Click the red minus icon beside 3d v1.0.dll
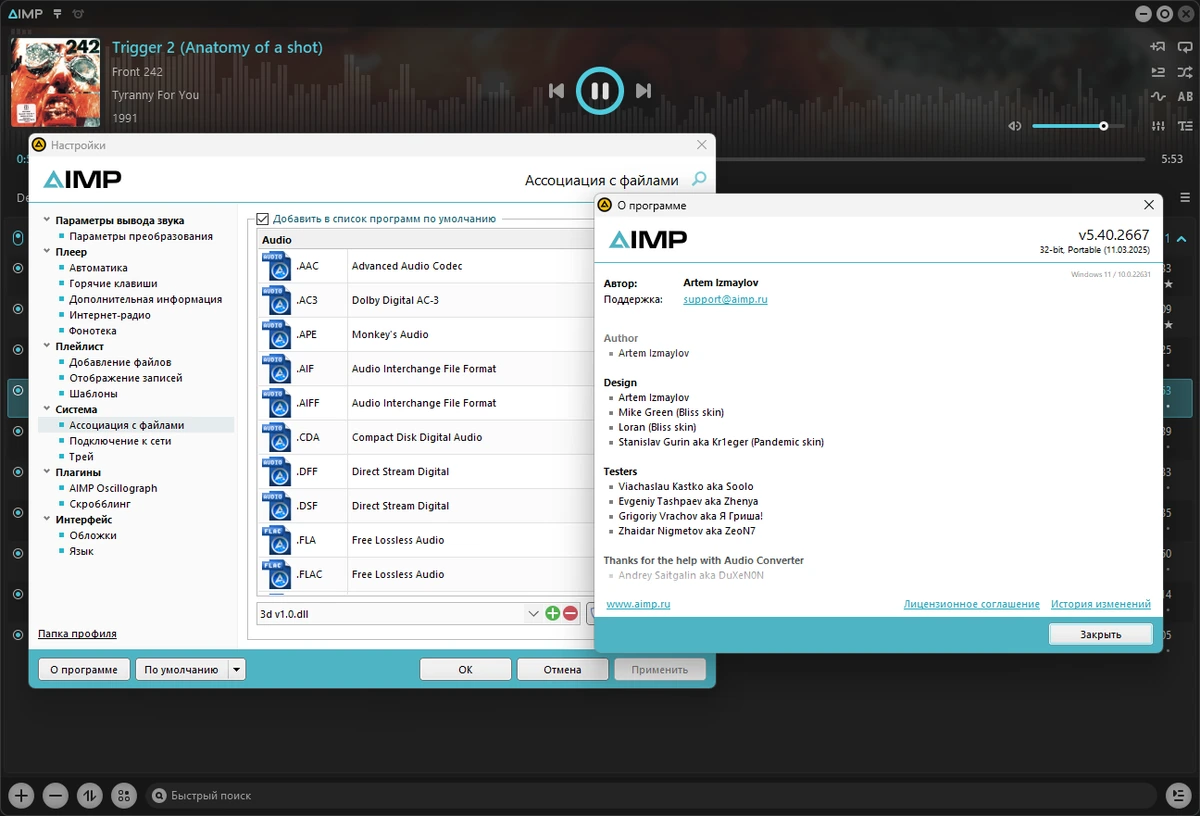This screenshot has width=1200, height=816. [x=571, y=613]
